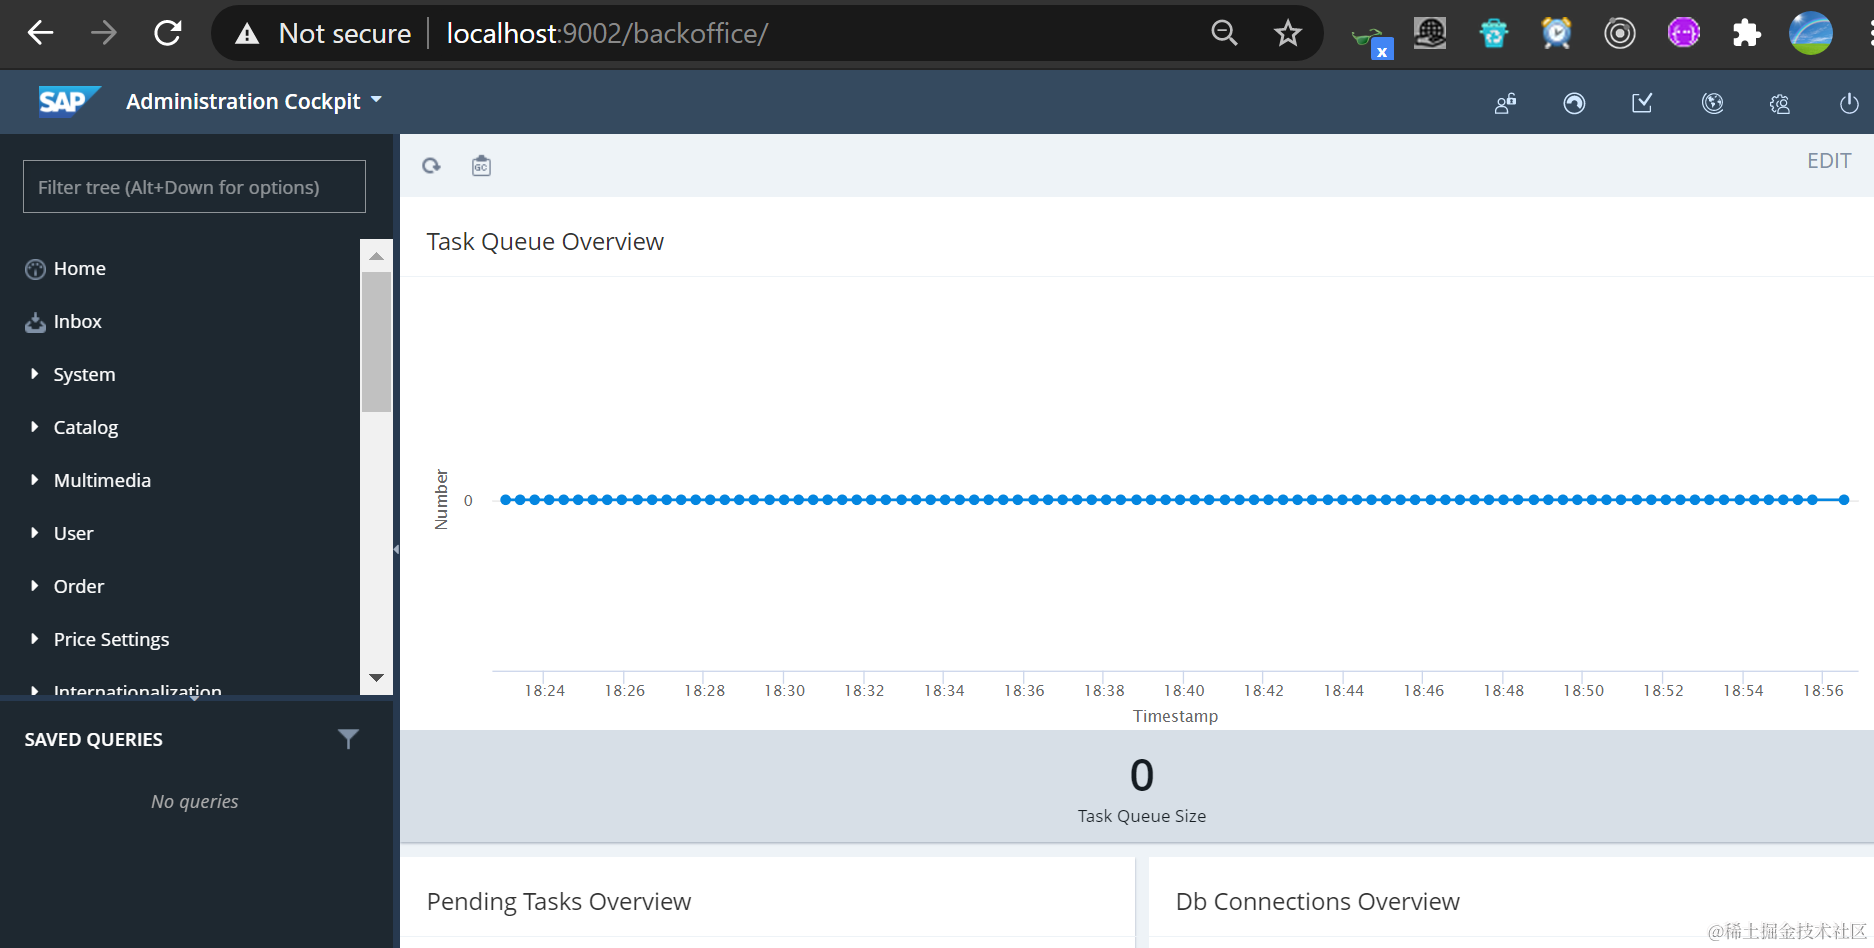This screenshot has height=948, width=1874.
Task: Click the Task Queue Overview heading
Action: (545, 242)
